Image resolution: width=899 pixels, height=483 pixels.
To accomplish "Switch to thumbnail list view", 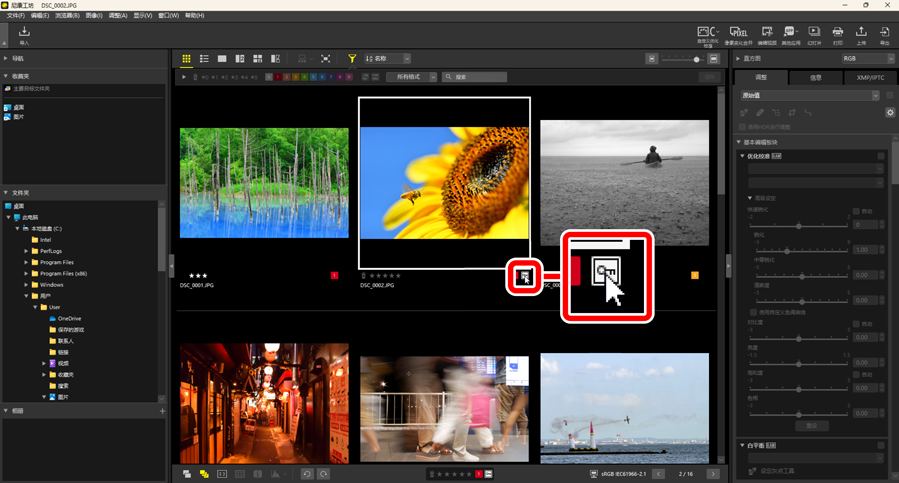I will [x=204, y=59].
